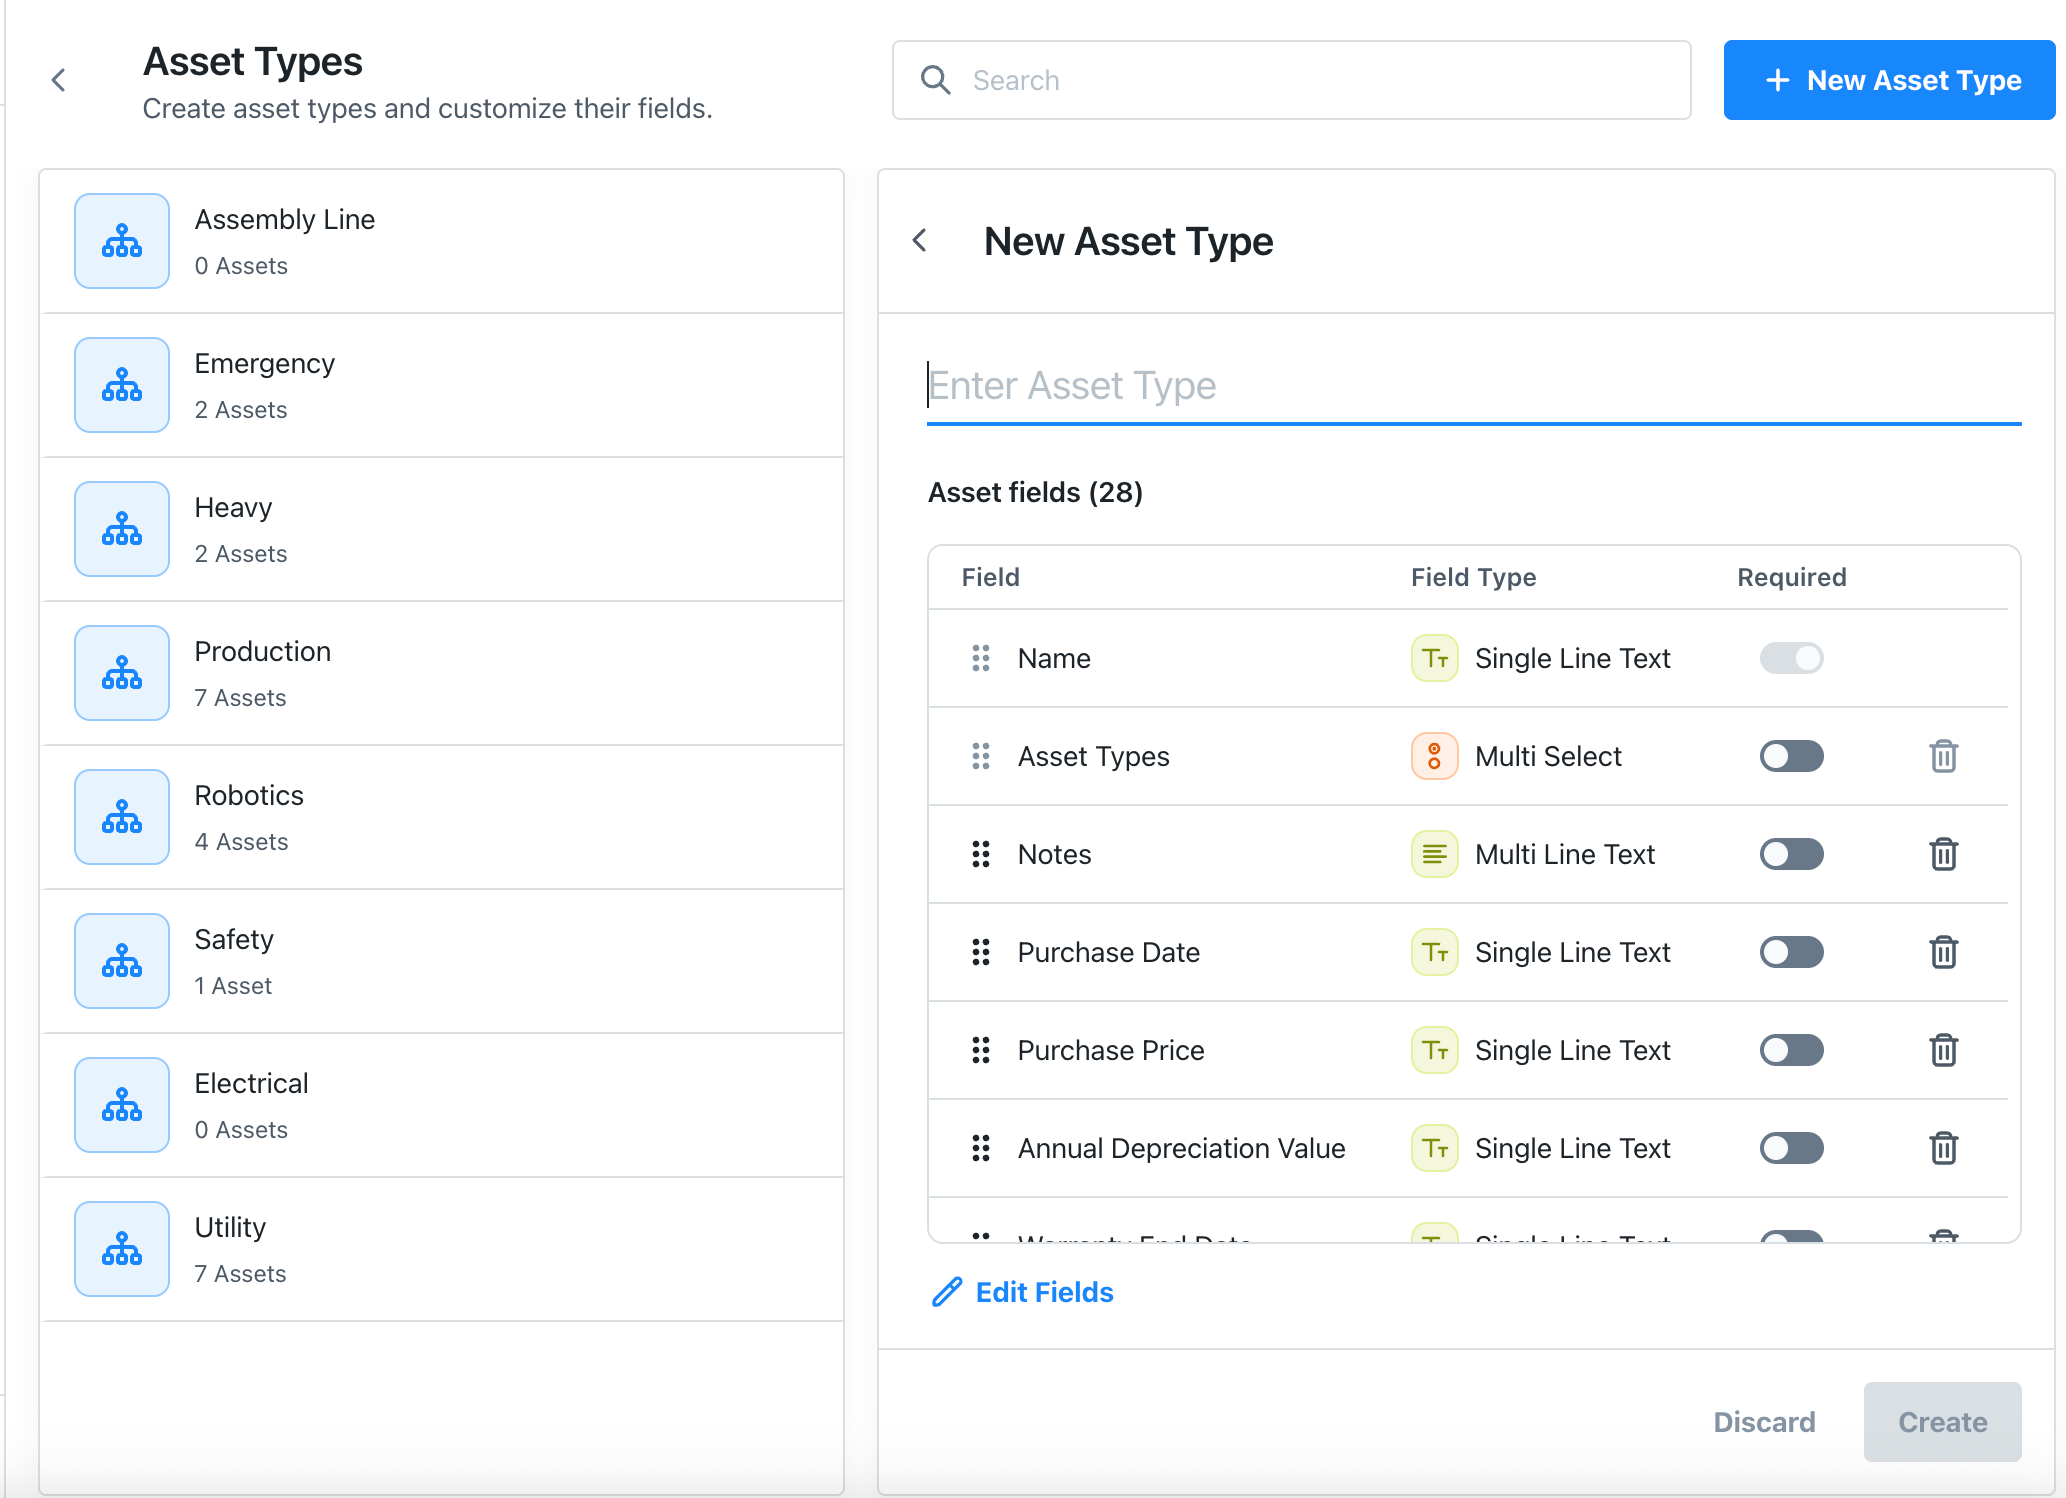Screen dimensions: 2066x1498
Task: Click the Assembly Line asset type icon
Action: click(x=122, y=241)
